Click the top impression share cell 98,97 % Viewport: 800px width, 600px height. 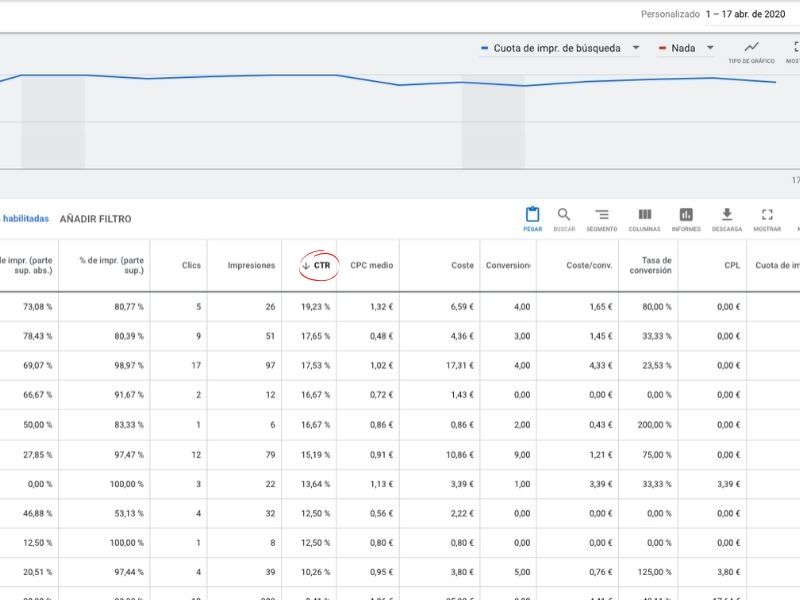129,365
